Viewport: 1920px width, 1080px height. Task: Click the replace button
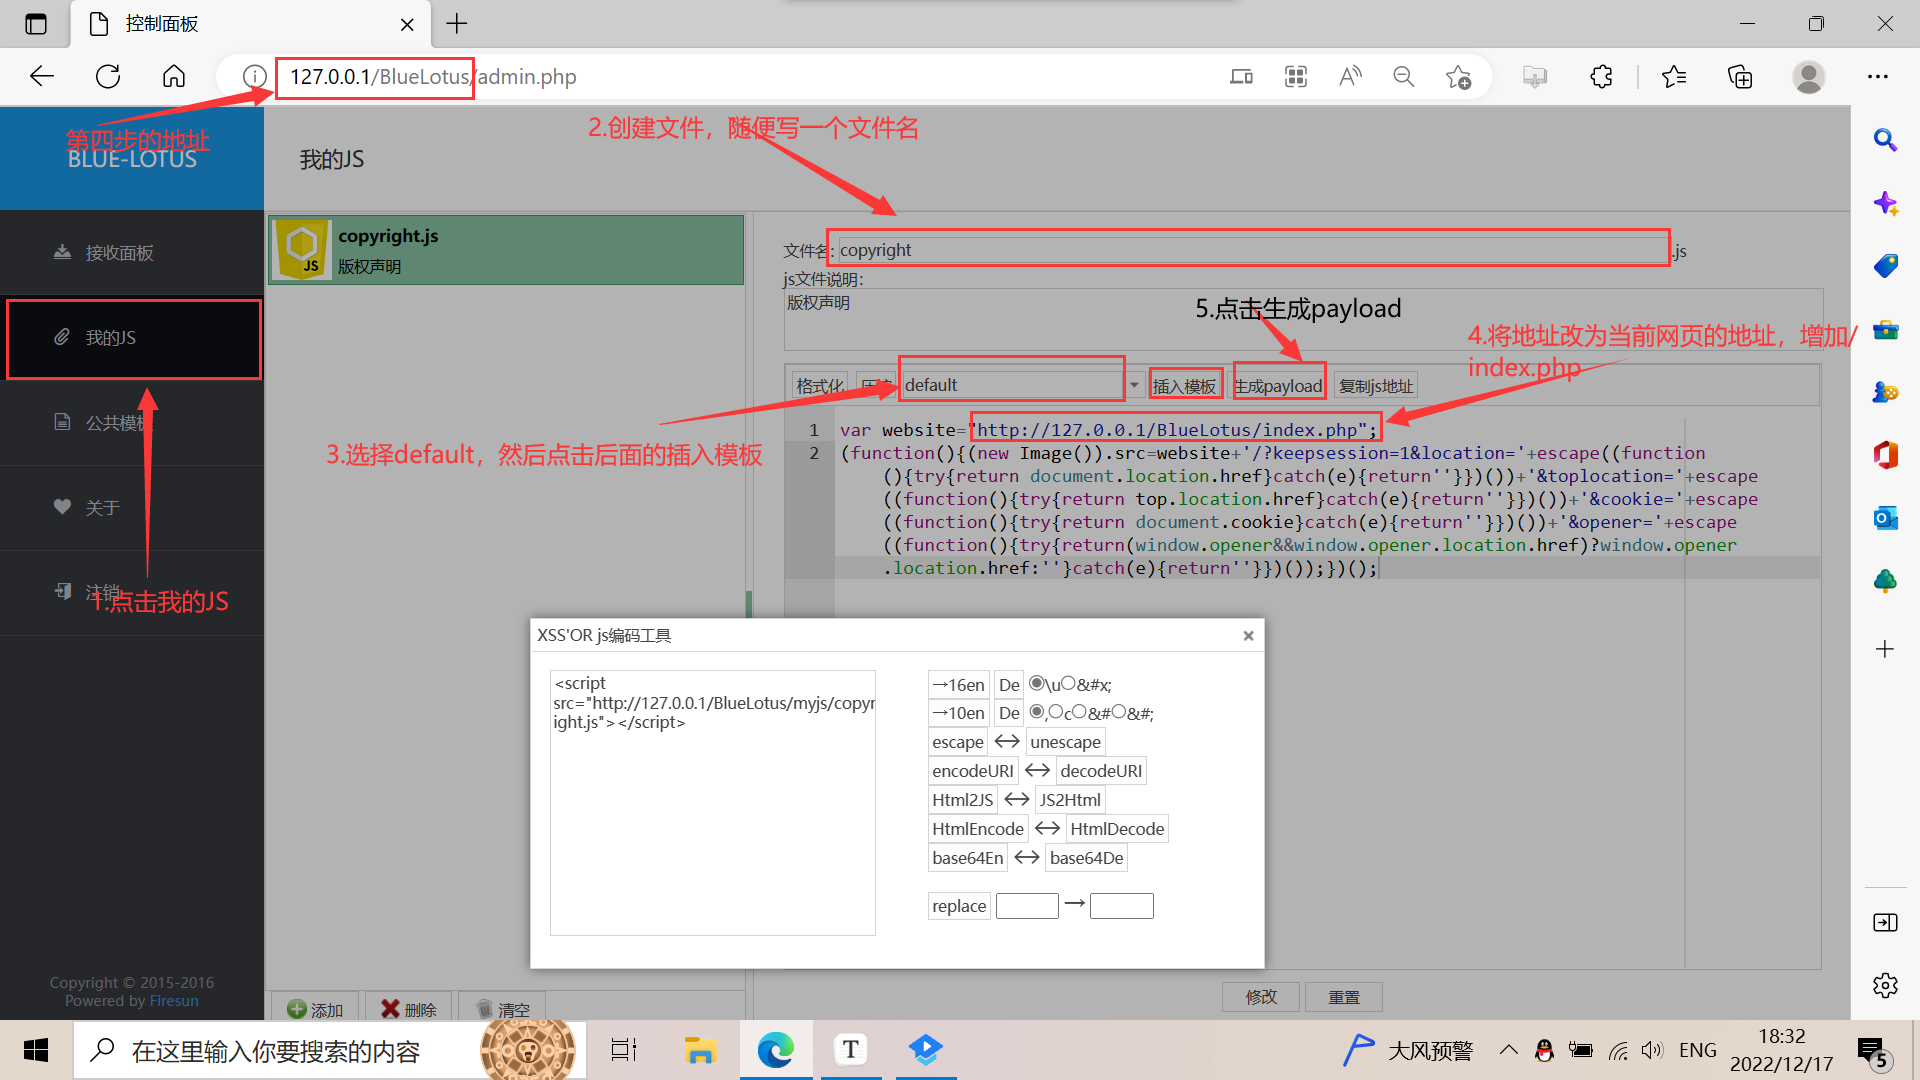tap(959, 906)
